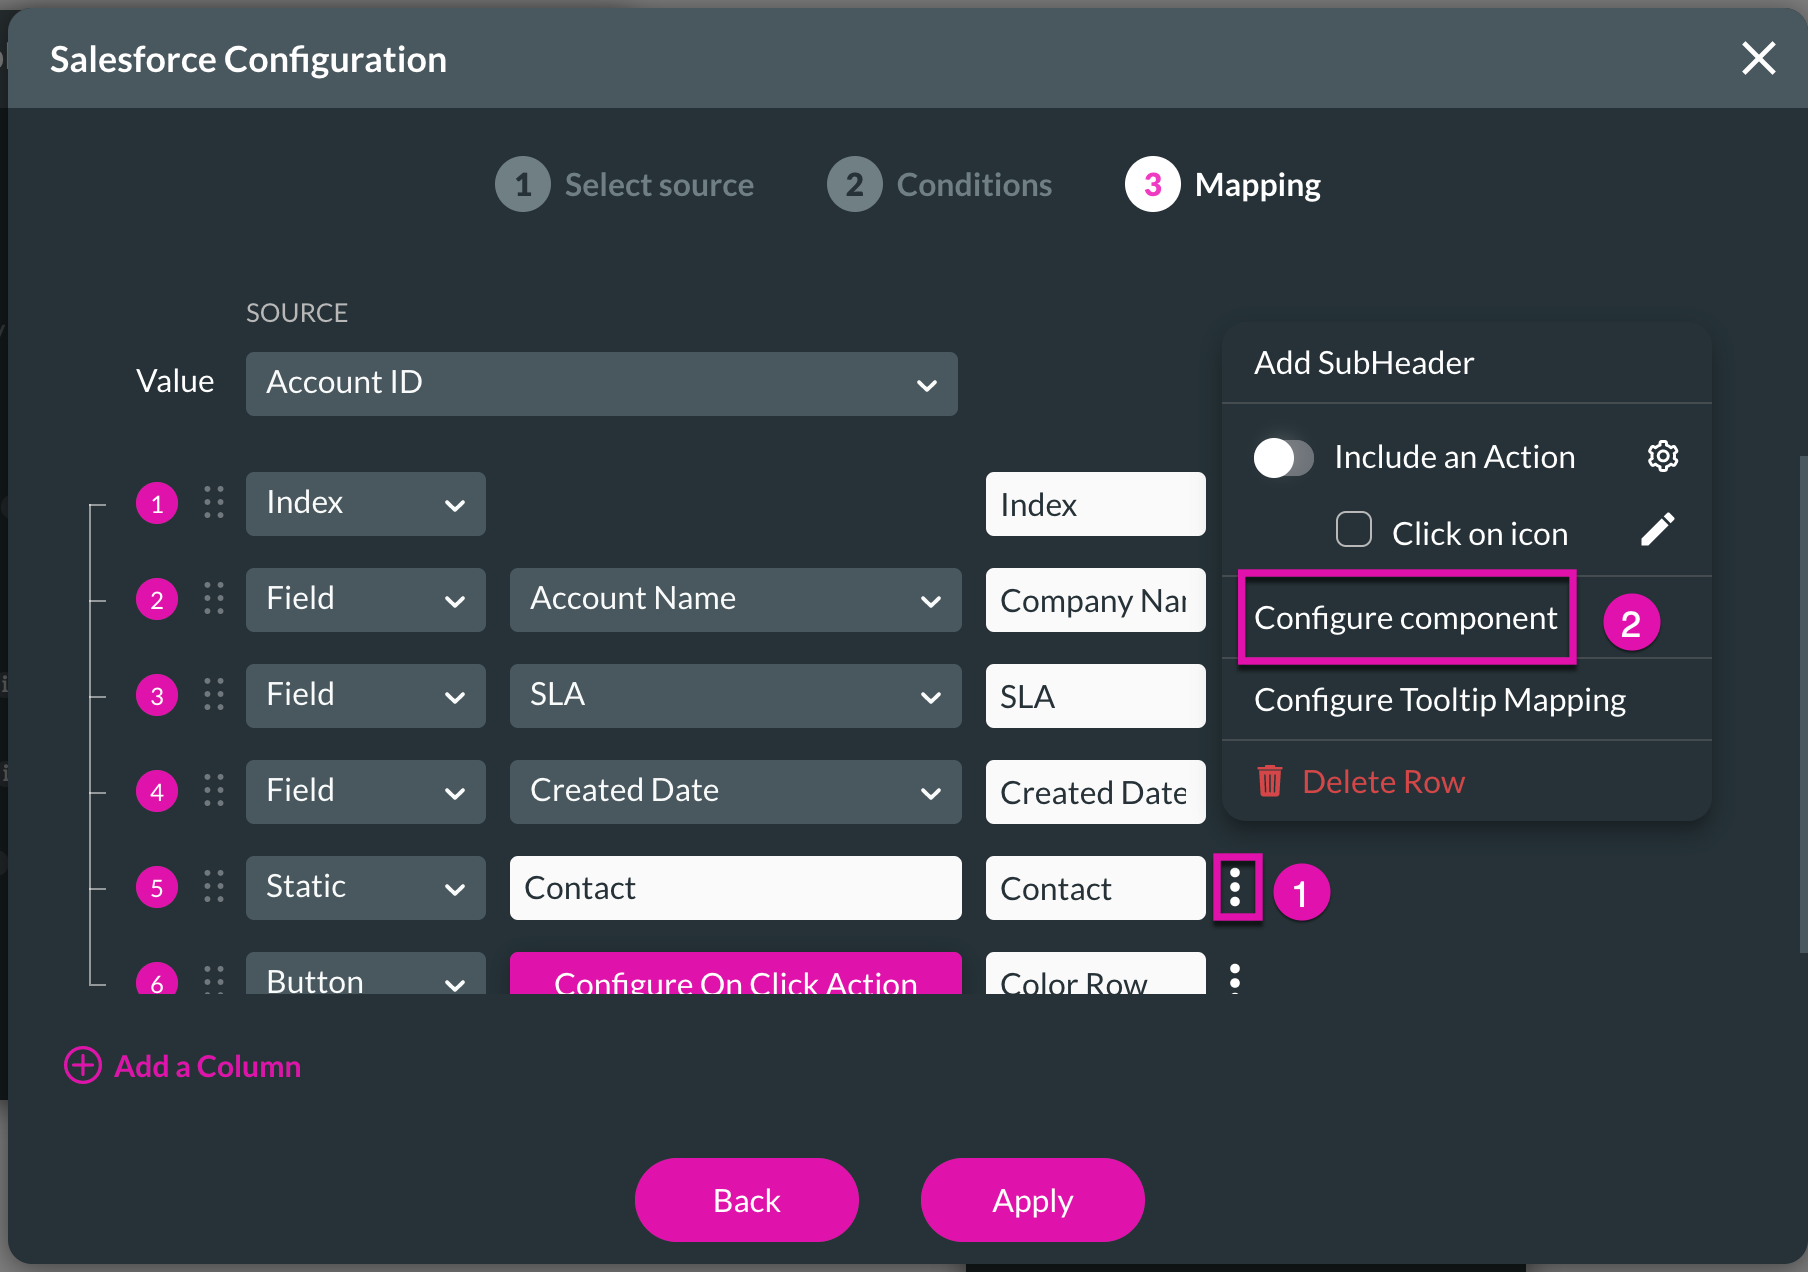Click the Index header text field
The width and height of the screenshot is (1808, 1272).
1096,504
